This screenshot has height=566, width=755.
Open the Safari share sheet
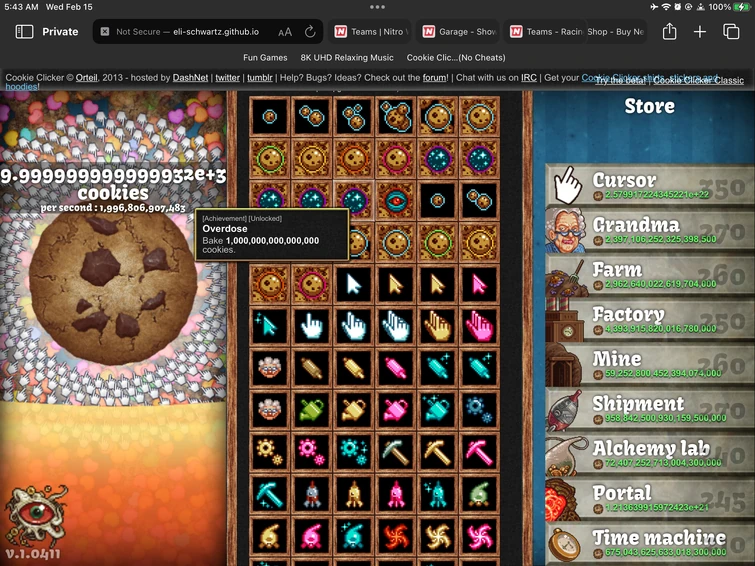669,31
